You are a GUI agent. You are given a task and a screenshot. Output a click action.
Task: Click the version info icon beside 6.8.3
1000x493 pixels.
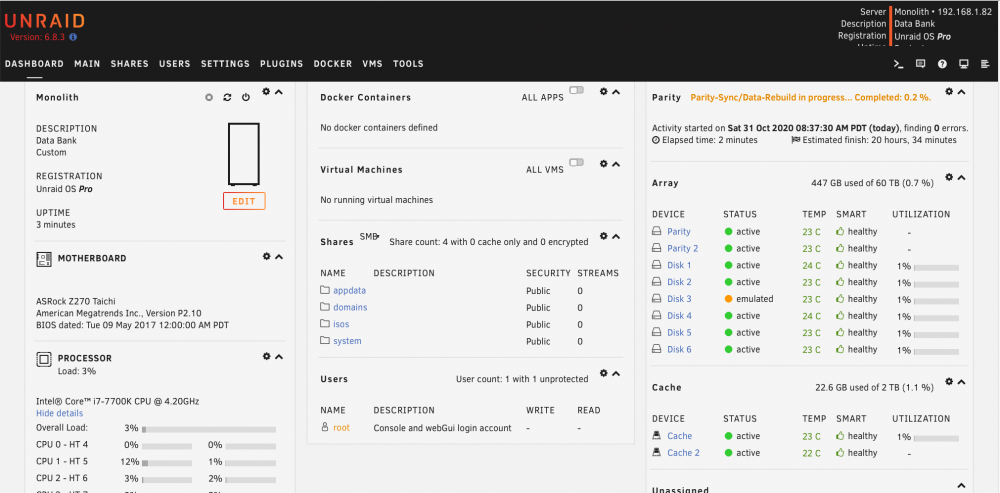pos(73,37)
